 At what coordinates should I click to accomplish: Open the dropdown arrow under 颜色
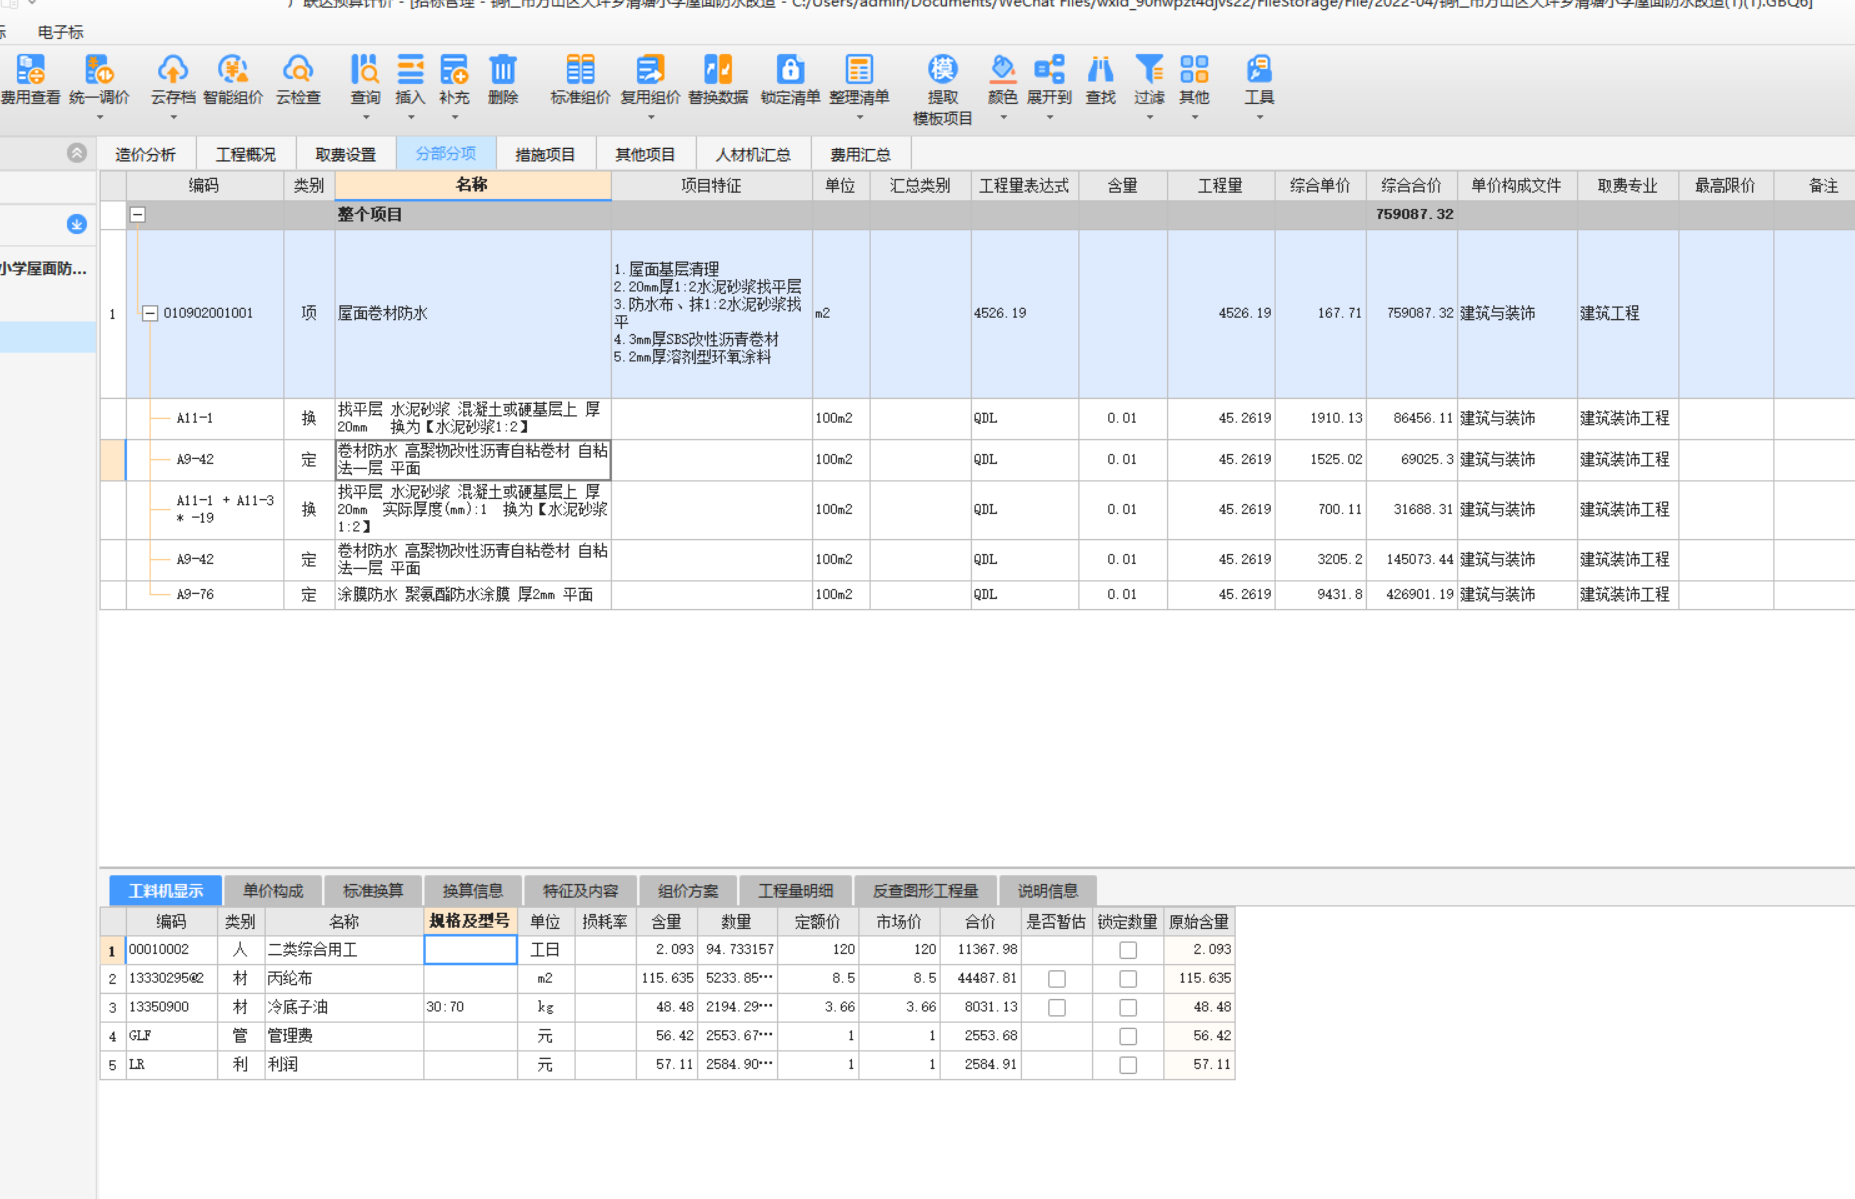click(x=1002, y=118)
